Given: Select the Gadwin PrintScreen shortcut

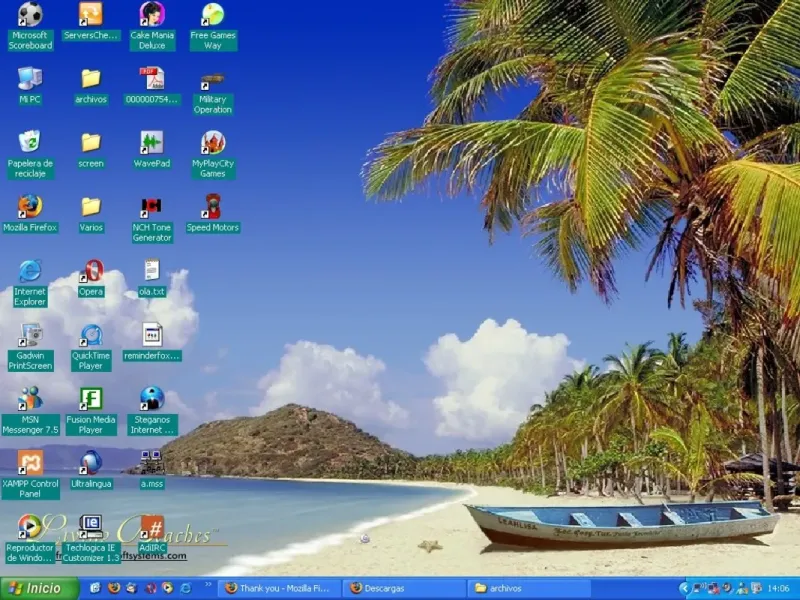Looking at the screenshot, I should click(x=30, y=347).
